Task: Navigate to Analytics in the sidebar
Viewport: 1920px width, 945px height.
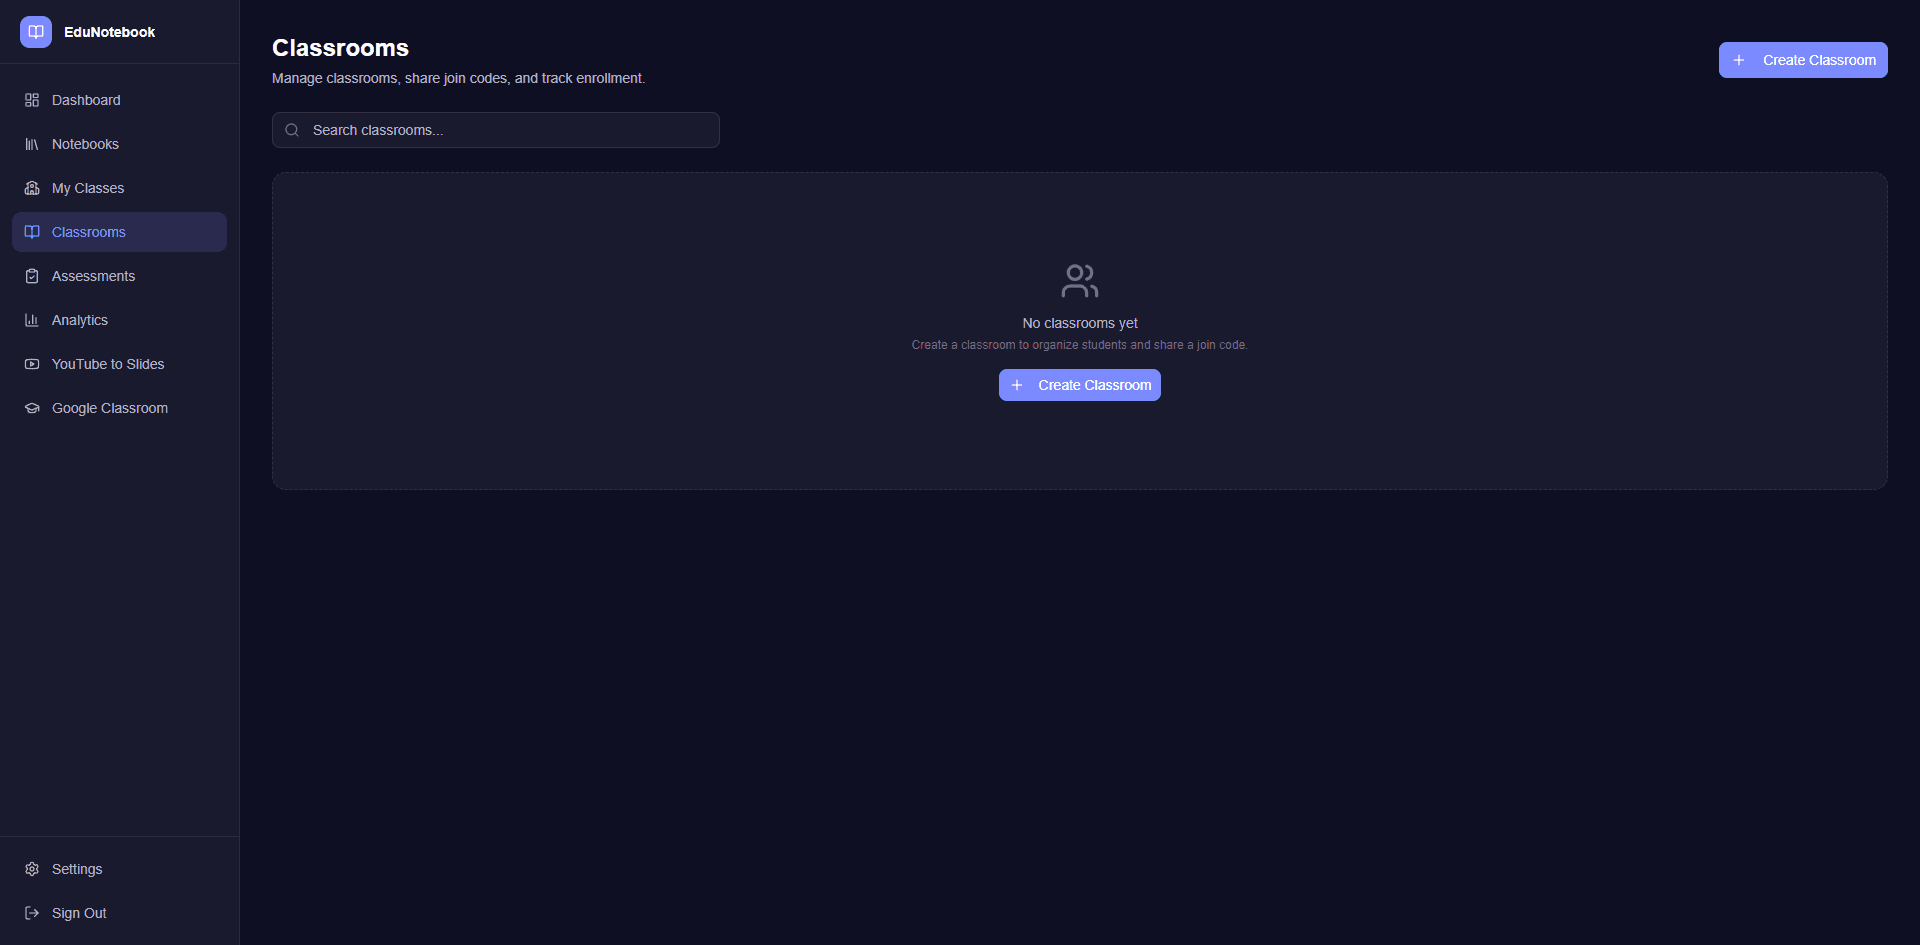Action: [x=80, y=320]
